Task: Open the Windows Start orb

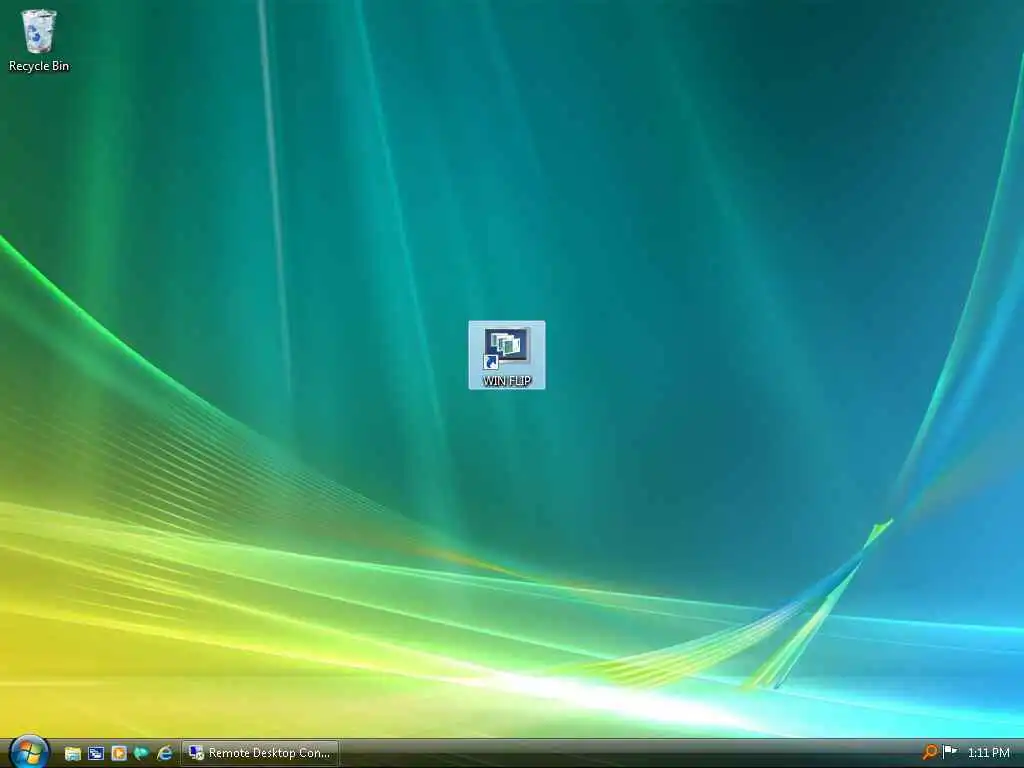Action: click(x=28, y=752)
